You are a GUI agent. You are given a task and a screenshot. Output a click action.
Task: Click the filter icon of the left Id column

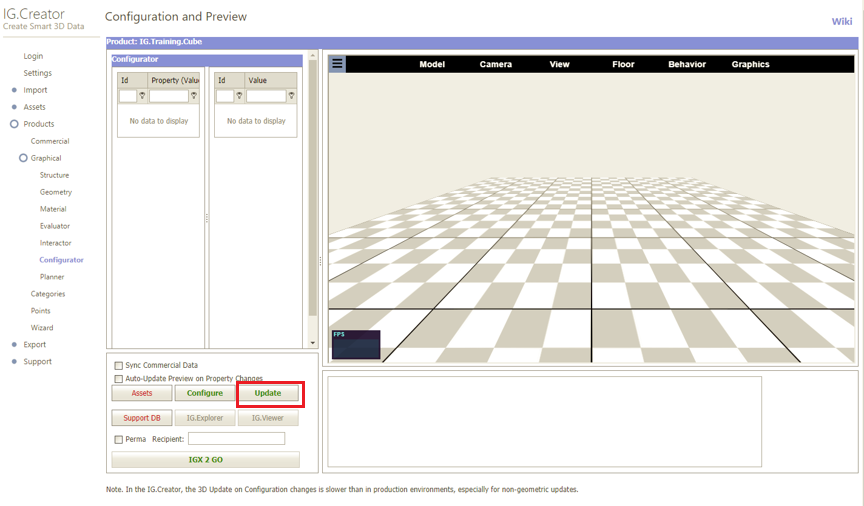(x=142, y=97)
